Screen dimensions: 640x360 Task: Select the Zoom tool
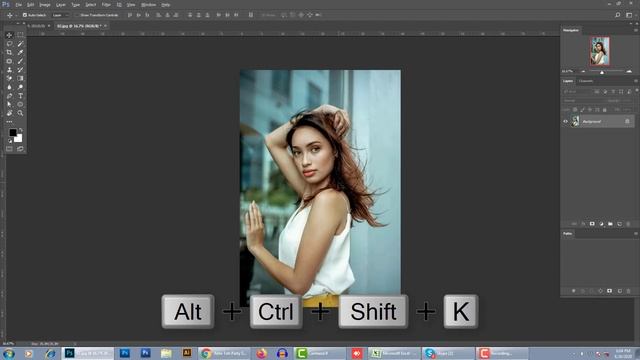click(20, 113)
